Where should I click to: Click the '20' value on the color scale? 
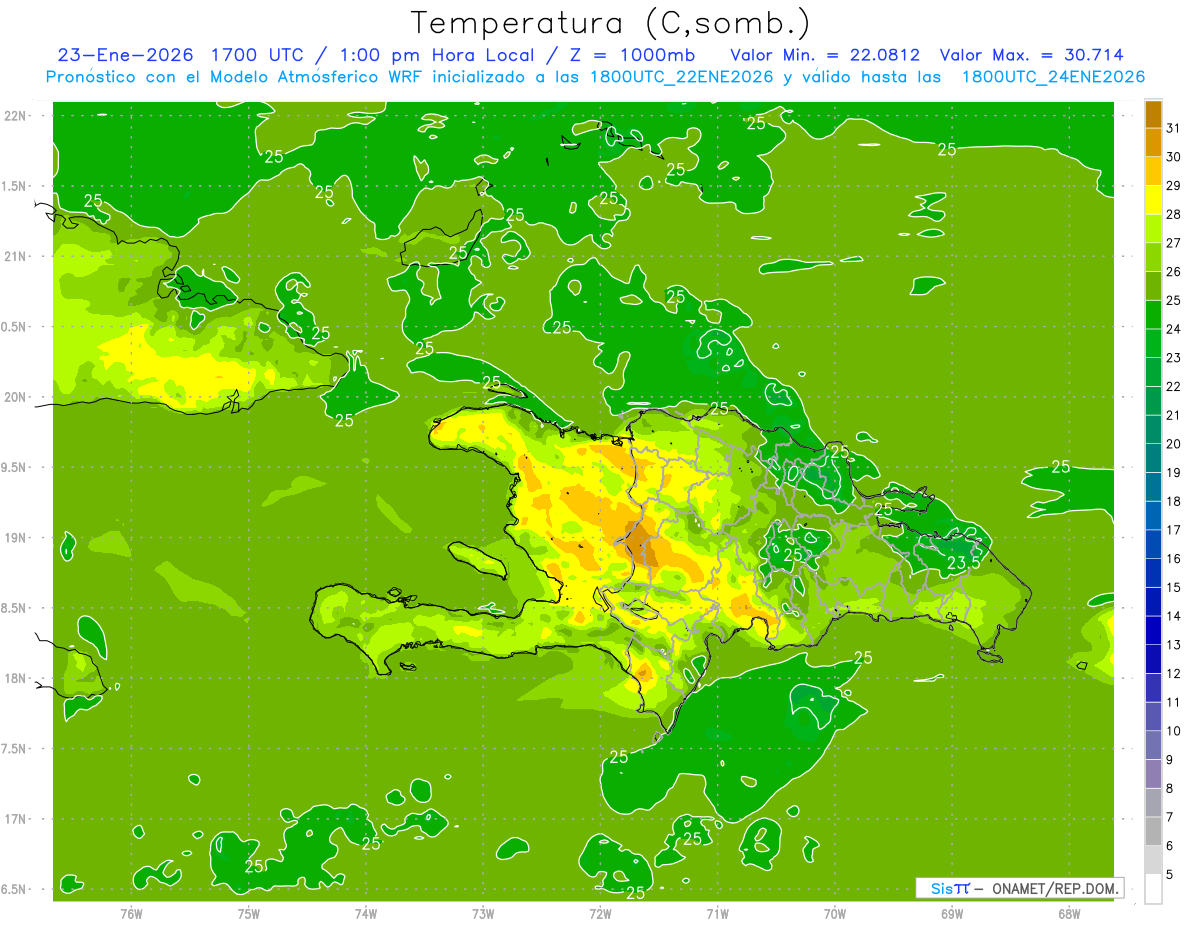point(1174,443)
